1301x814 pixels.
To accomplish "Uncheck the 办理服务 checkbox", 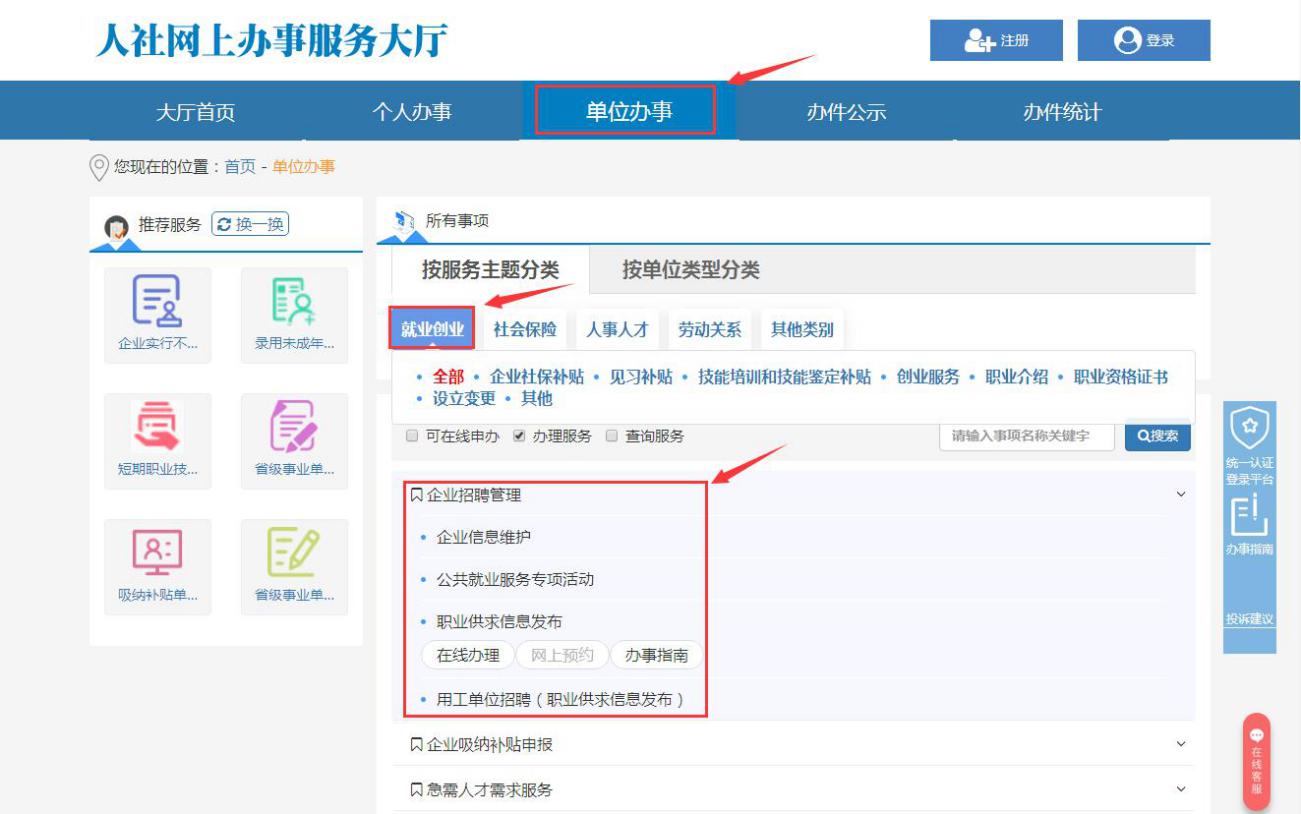I will click(x=519, y=436).
